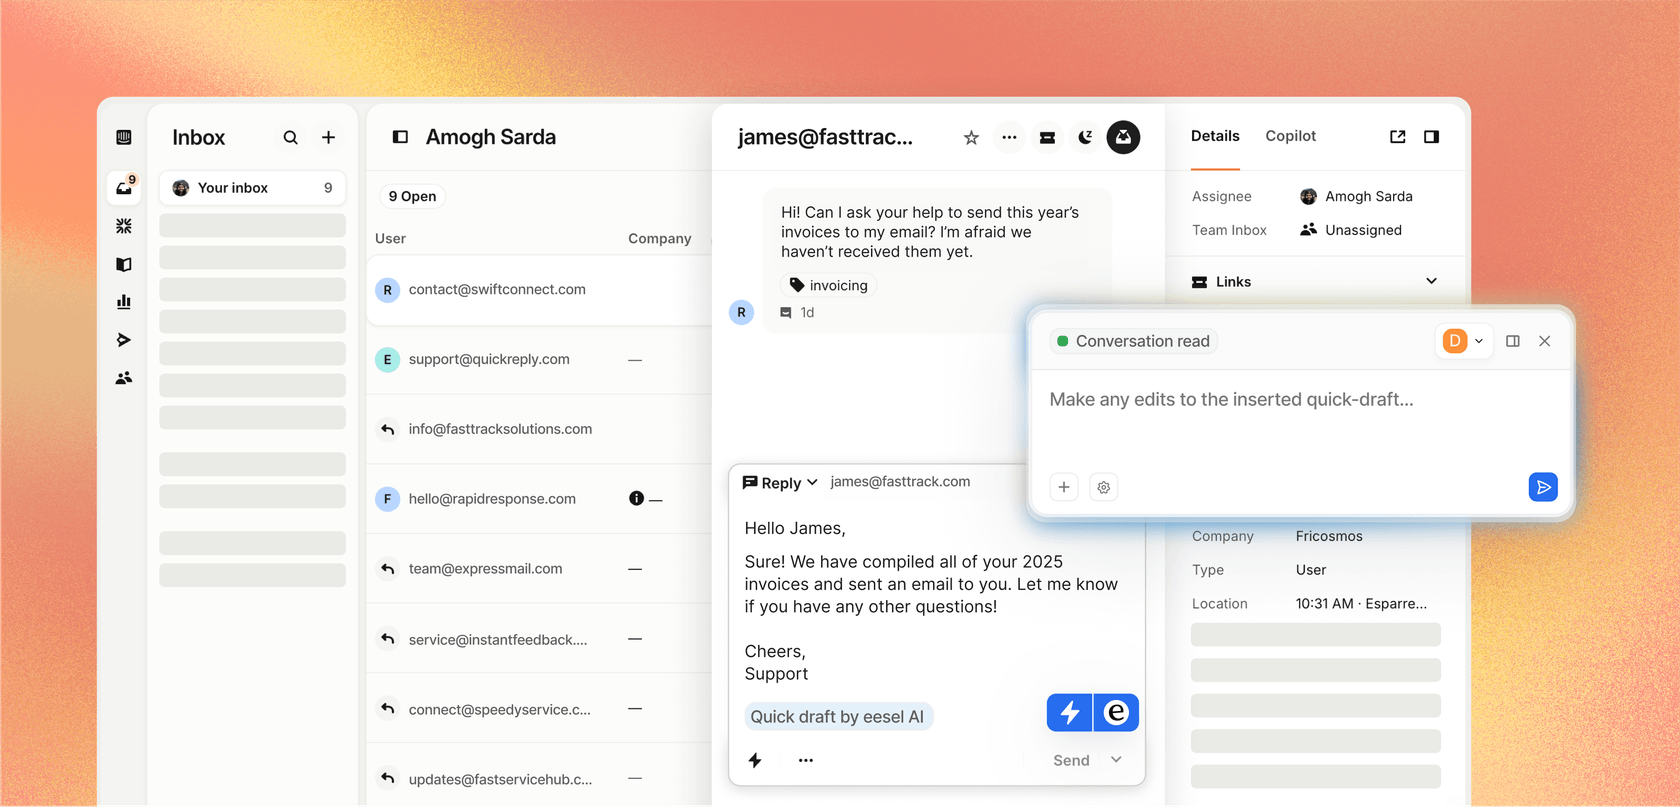Screen dimensions: 1680x807
Task: Open the Knowledge book icon in sidebar
Action: [124, 265]
